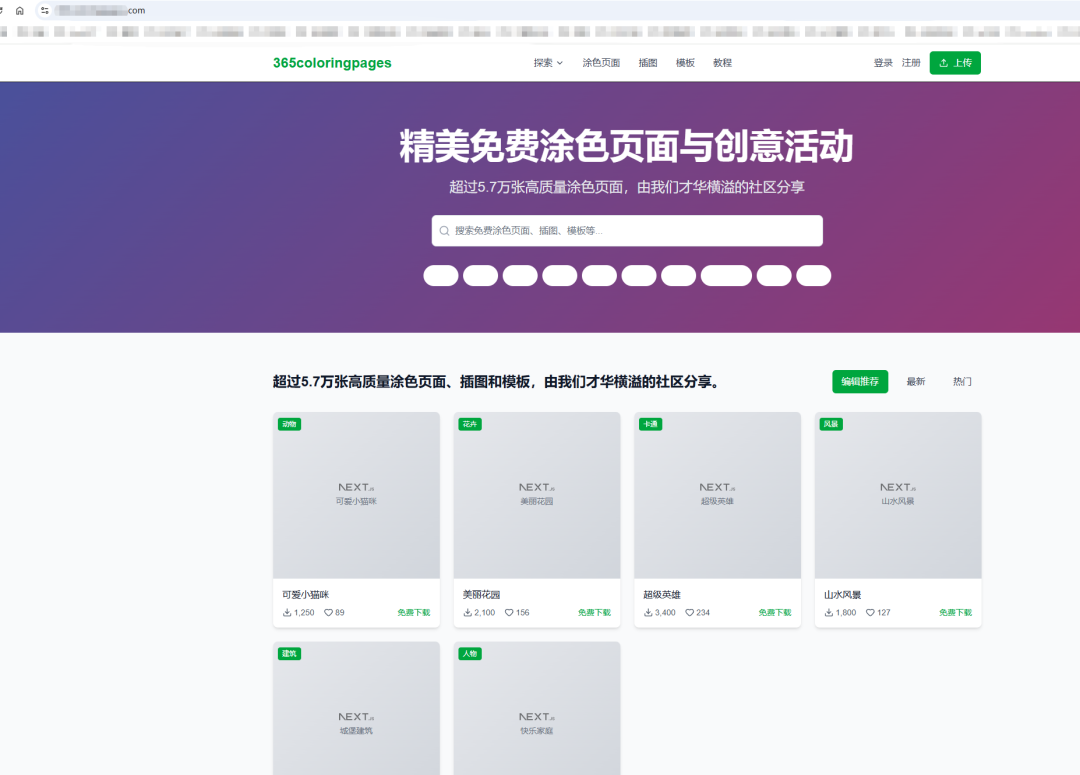Click the upload icon on the green 上传 button
Image resolution: width=1080 pixels, height=775 pixels.
click(x=941, y=62)
